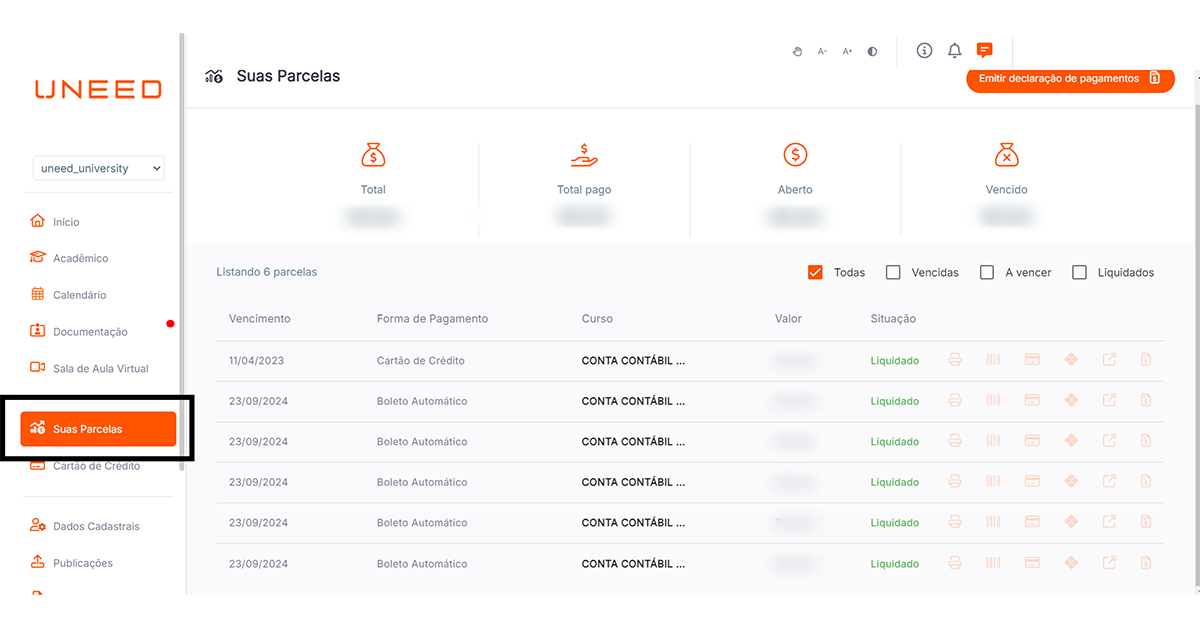Open the notifications bell icon

click(x=954, y=51)
